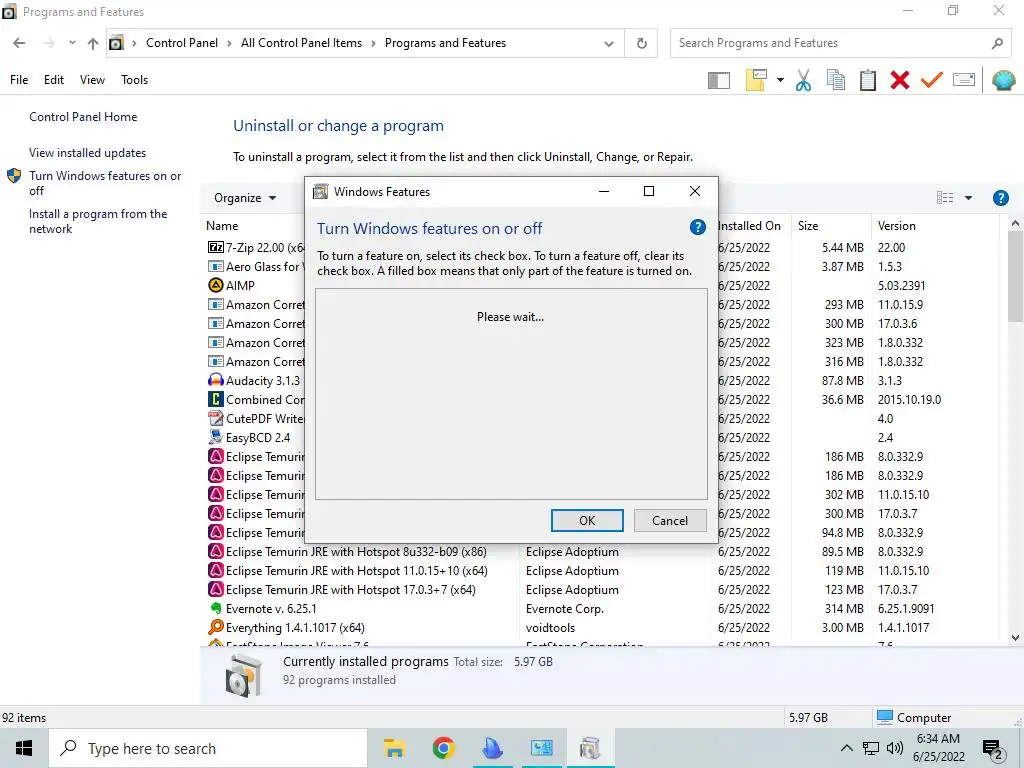The image size is (1024, 768).
Task: Click Control Panel in the breadcrumb
Action: click(x=182, y=43)
